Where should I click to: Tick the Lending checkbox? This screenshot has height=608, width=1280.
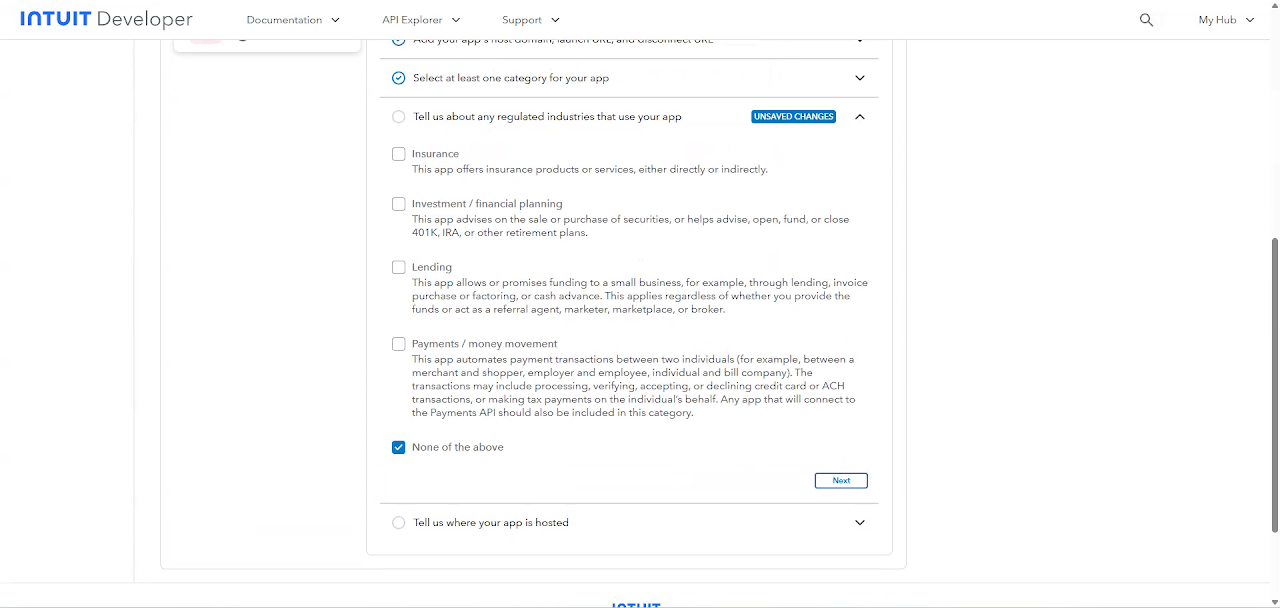[x=399, y=267]
